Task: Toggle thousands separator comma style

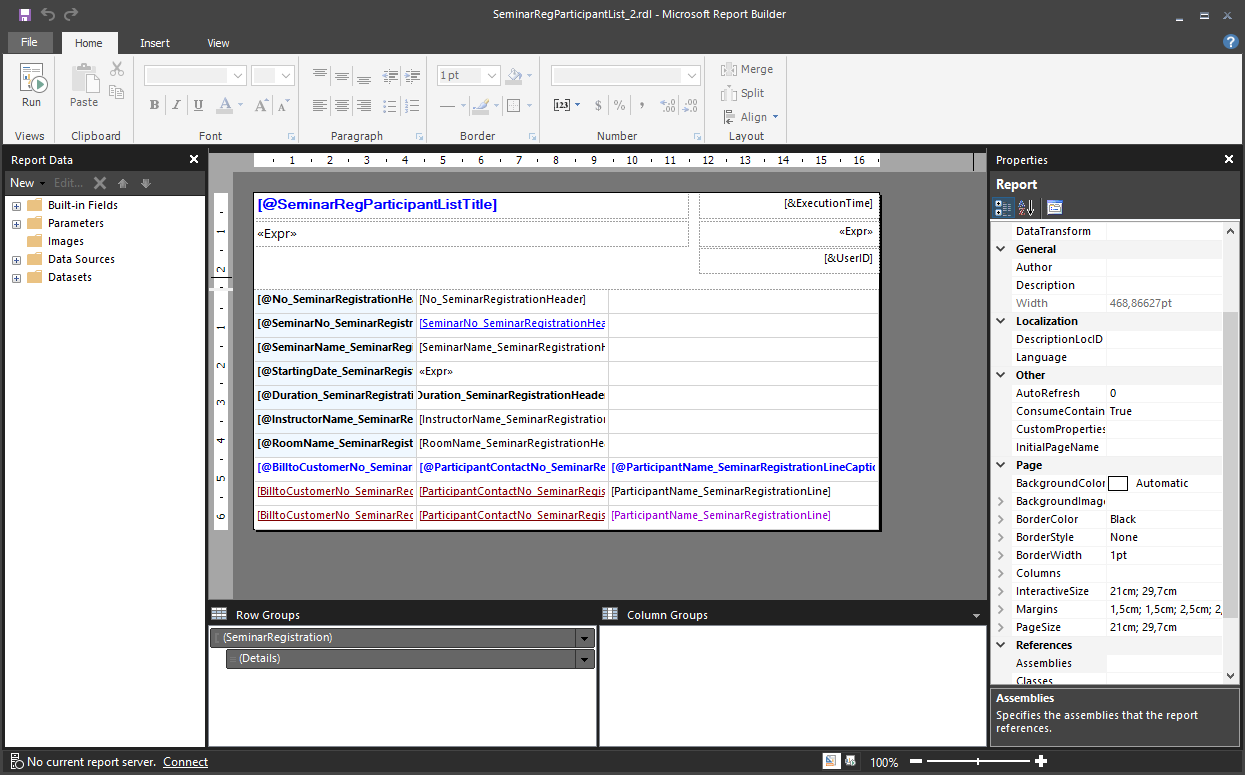Action: click(x=642, y=105)
